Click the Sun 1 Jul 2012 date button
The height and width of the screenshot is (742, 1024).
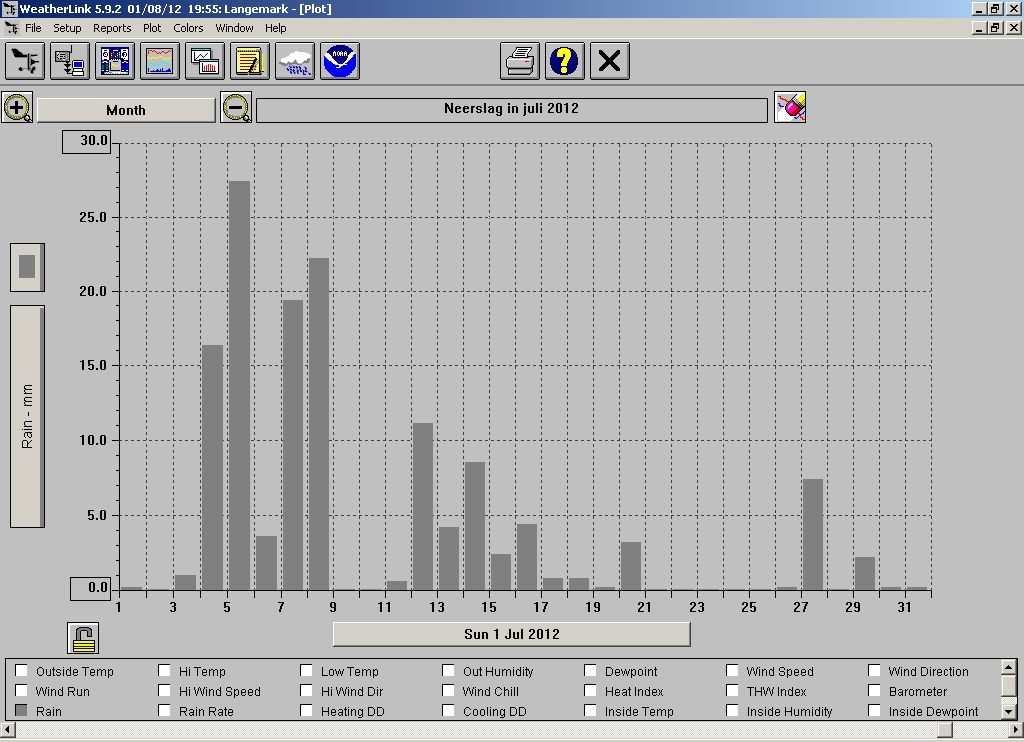[511, 634]
